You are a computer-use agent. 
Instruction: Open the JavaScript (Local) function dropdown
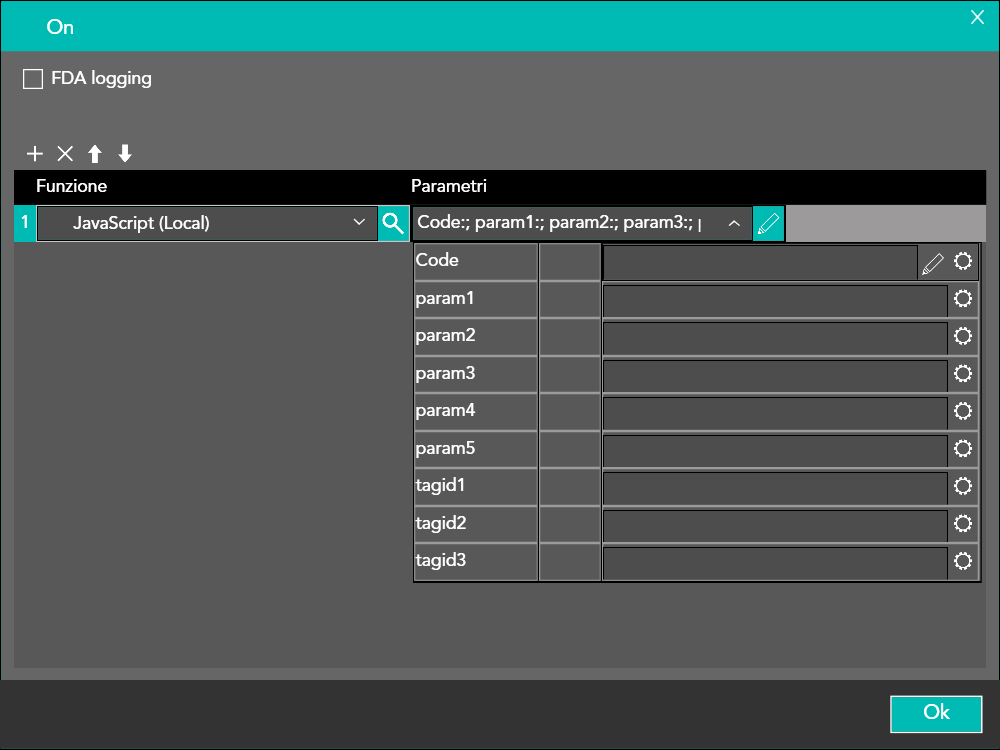(x=207, y=224)
